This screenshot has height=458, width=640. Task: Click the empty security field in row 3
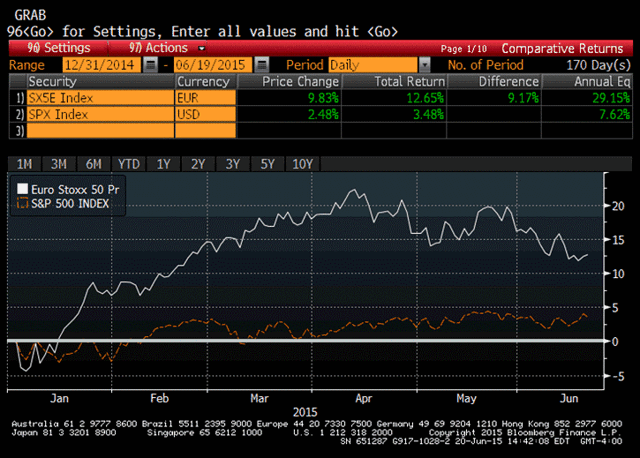pyautogui.click(x=100, y=131)
